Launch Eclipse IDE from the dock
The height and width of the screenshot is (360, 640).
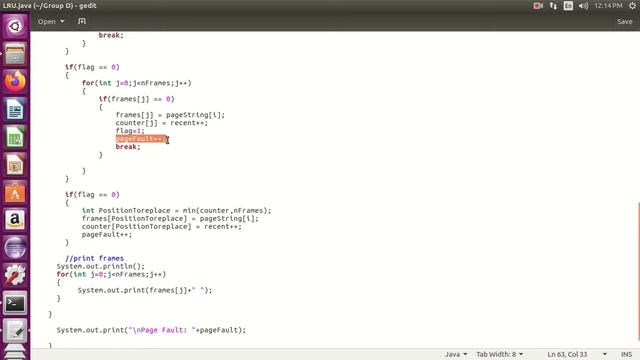click(15, 247)
